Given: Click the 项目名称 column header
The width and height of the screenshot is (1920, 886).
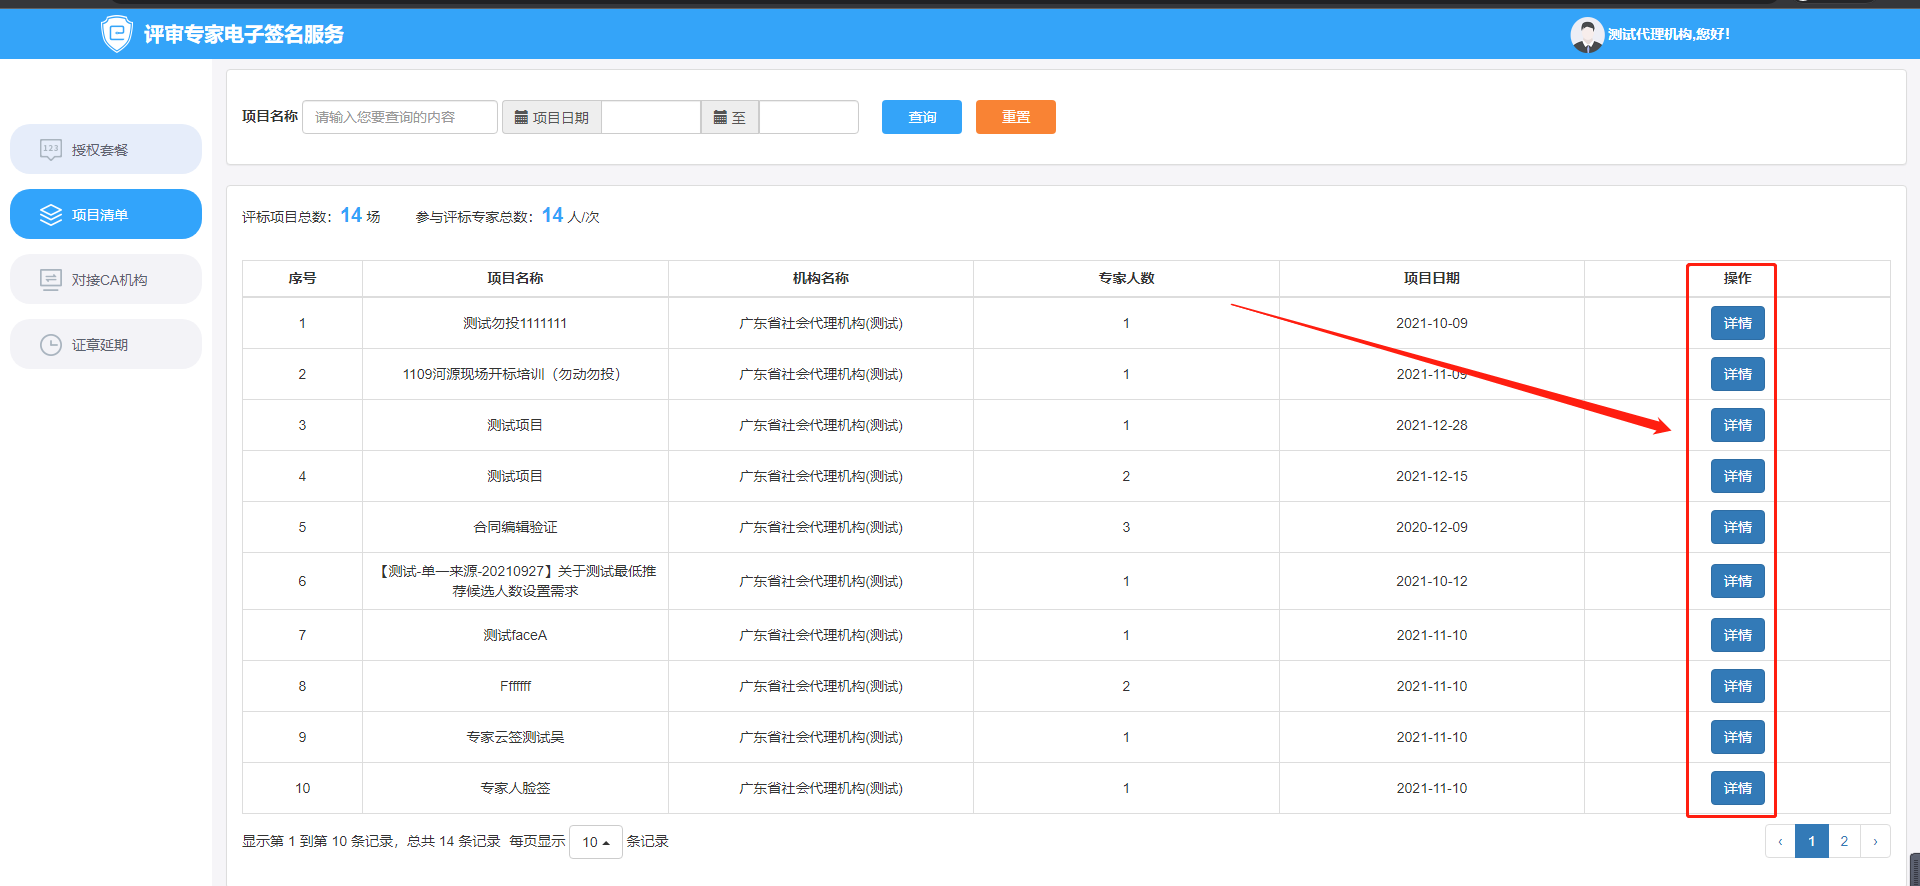Looking at the screenshot, I should click(515, 278).
